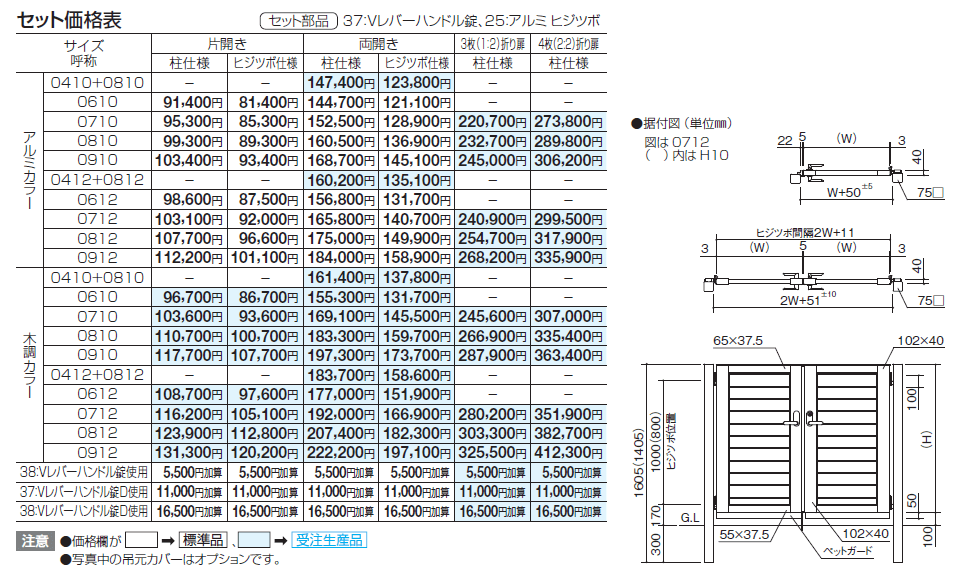Viewport: 956px width, 582px height.
Task: Select the 280,200円 price cell
Action: pyautogui.click(x=492, y=414)
